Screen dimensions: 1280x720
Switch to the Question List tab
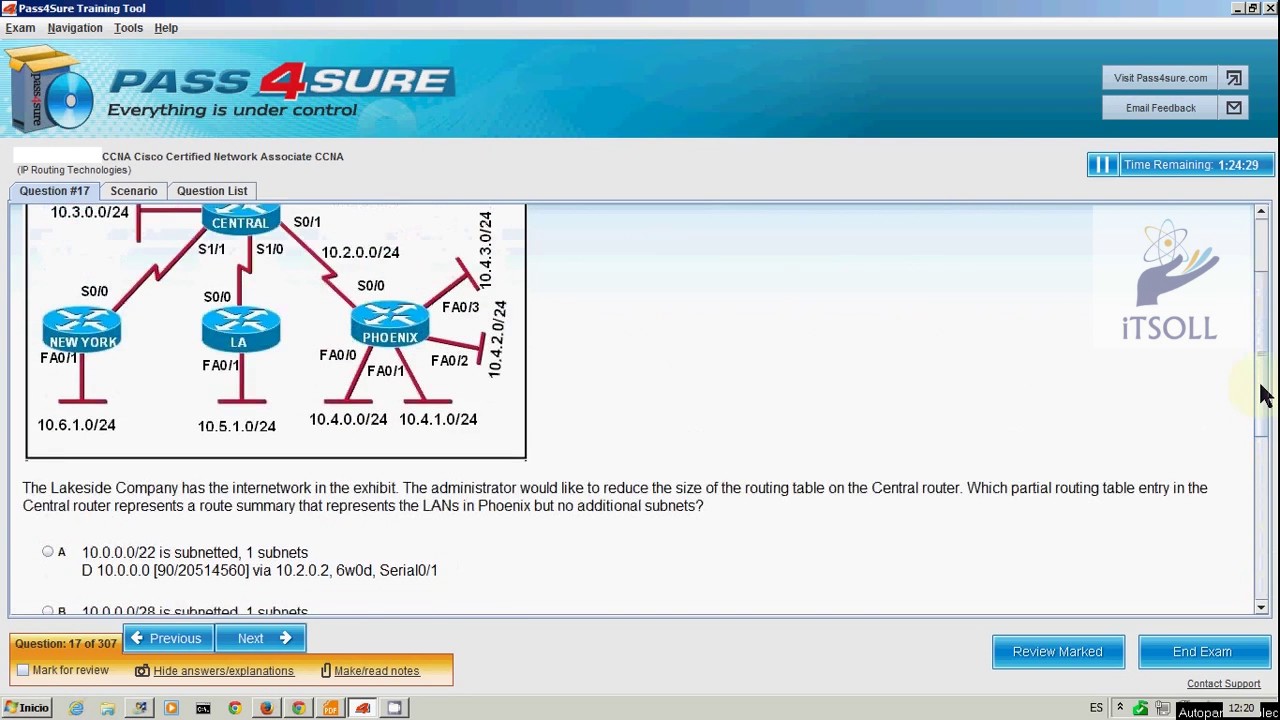click(212, 191)
